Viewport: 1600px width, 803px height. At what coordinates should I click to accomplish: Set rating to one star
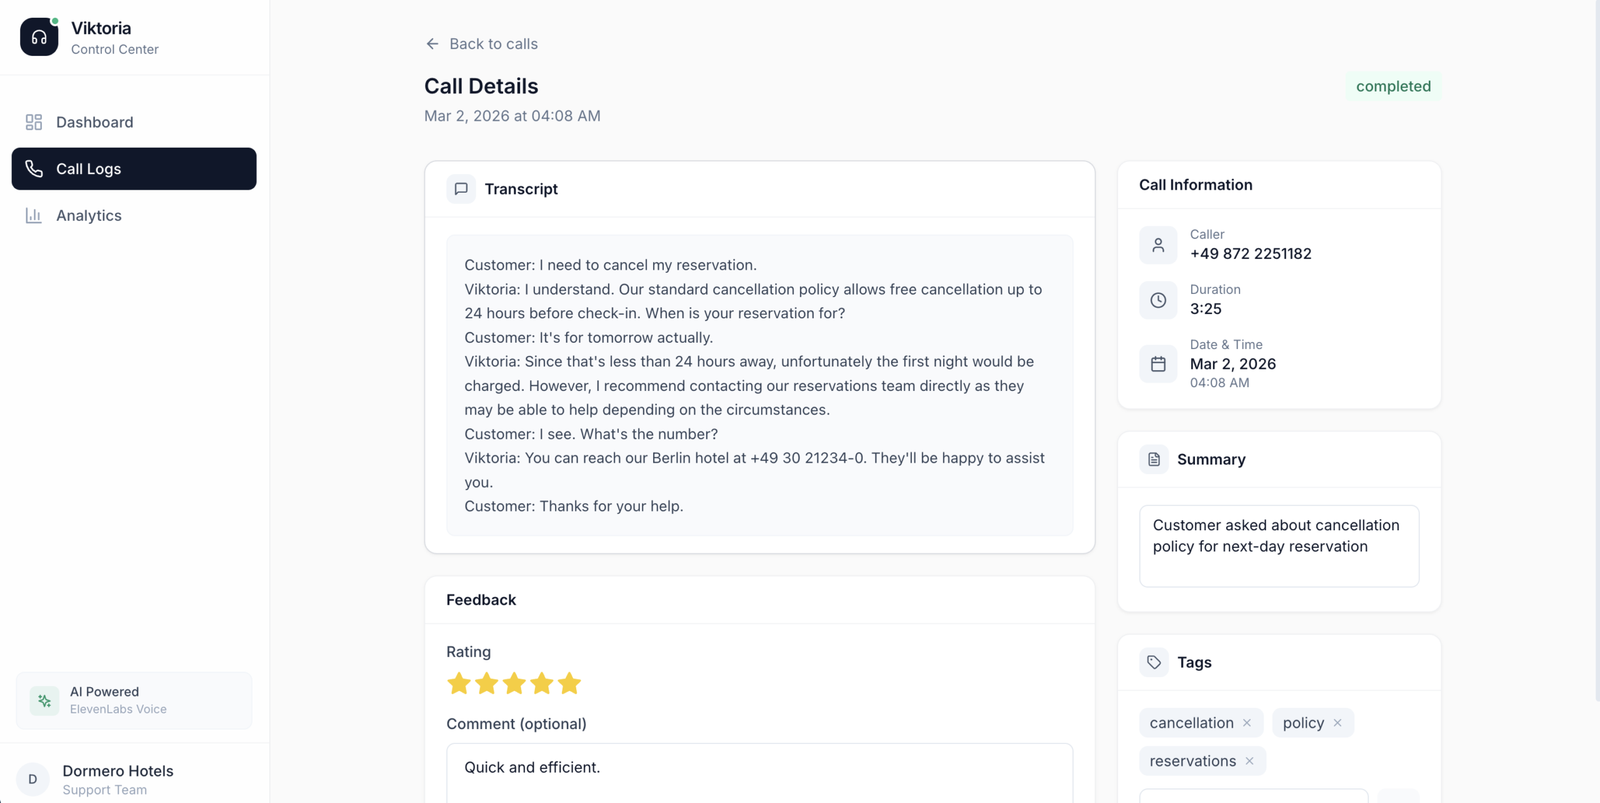tap(459, 684)
